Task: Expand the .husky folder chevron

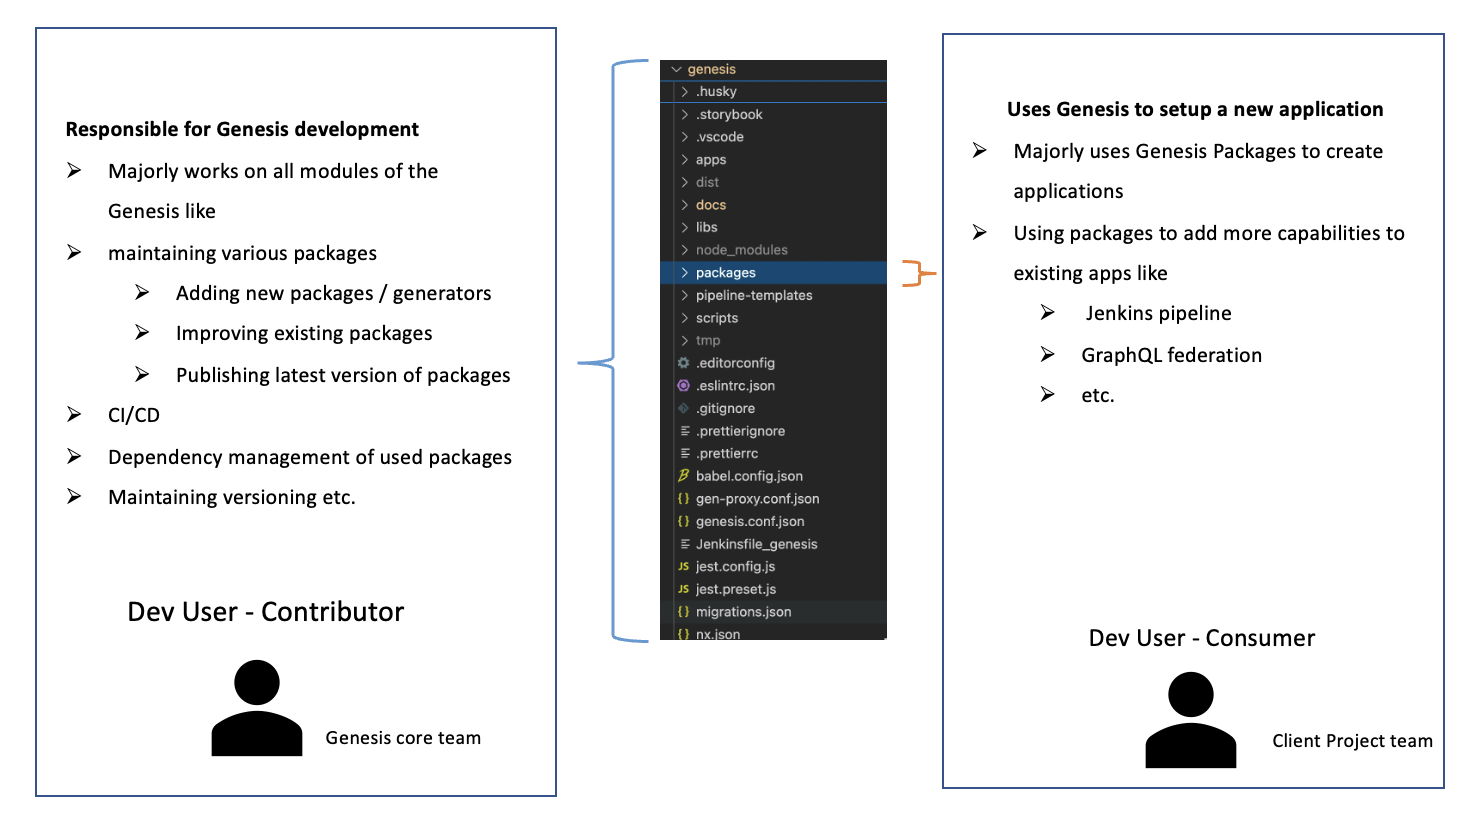Action: point(685,91)
